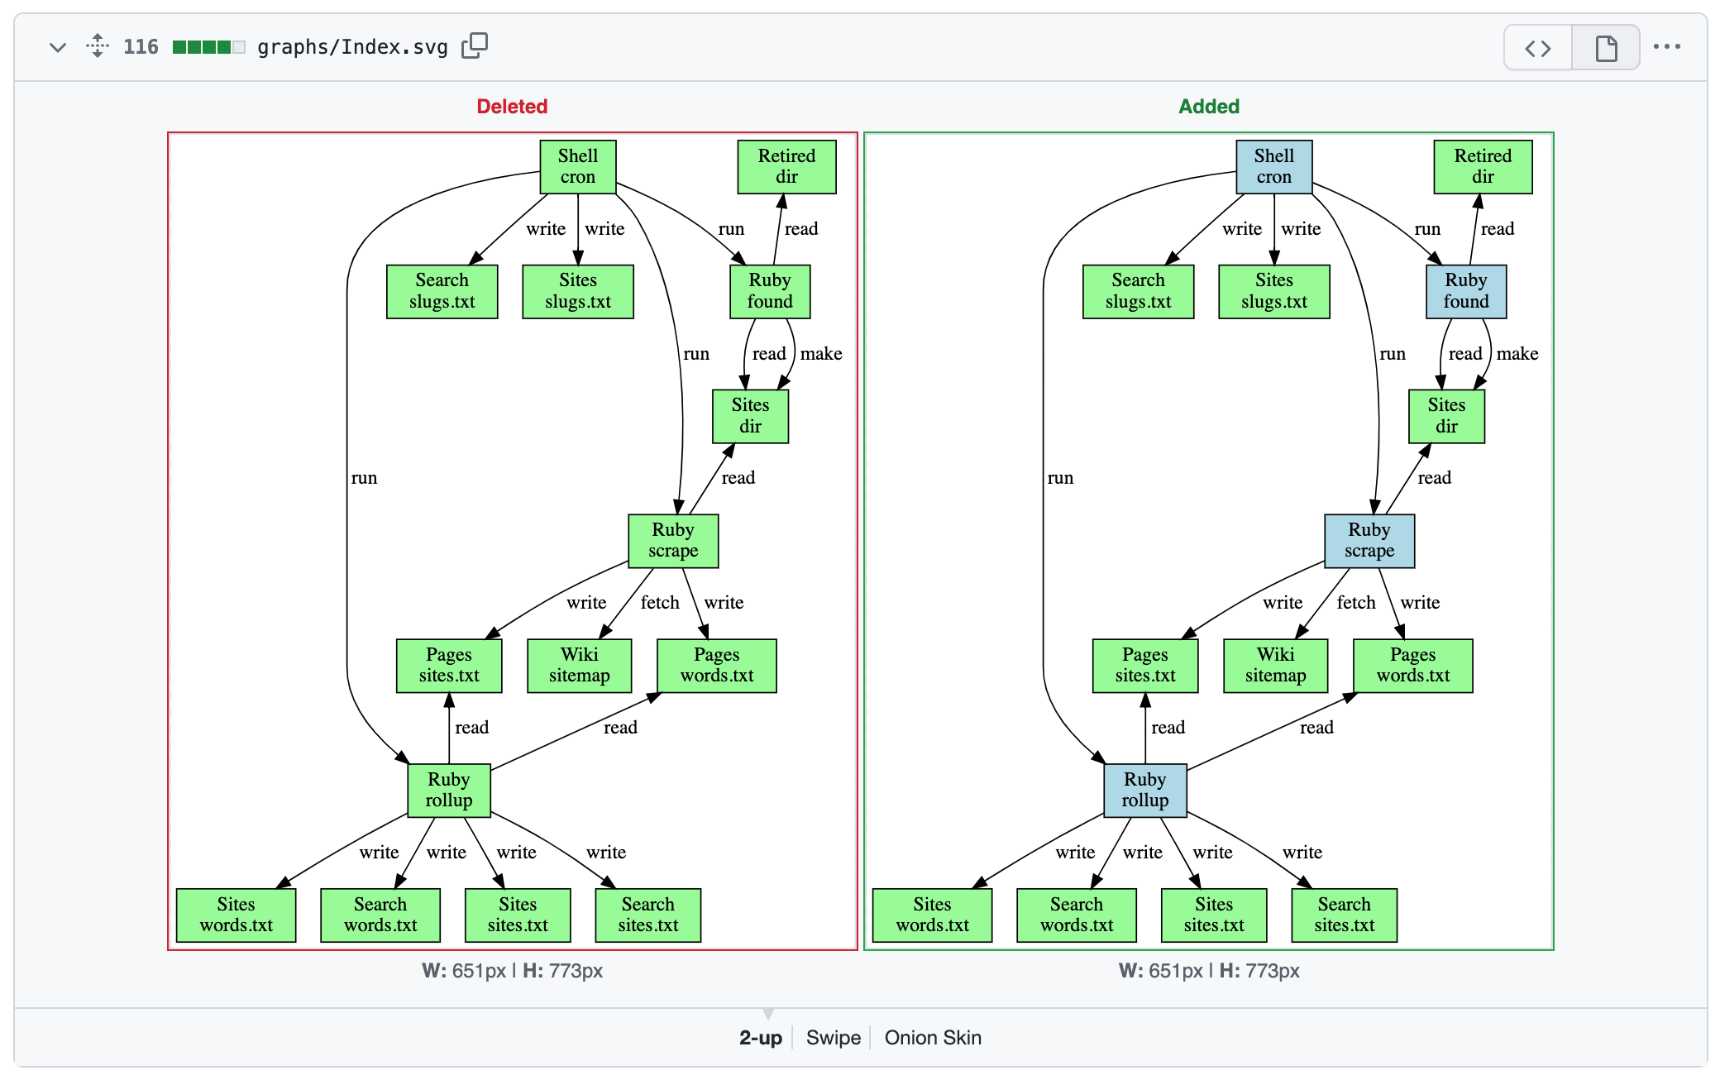1720x1080 pixels.
Task: Expand all diff lines icon
Action: pyautogui.click(x=97, y=46)
